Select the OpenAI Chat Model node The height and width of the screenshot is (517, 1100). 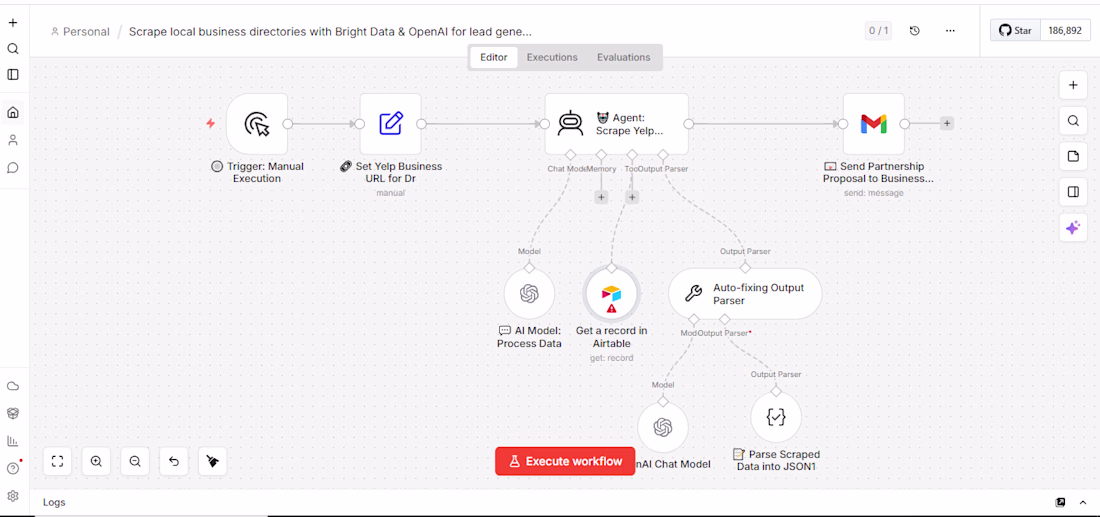coord(663,427)
